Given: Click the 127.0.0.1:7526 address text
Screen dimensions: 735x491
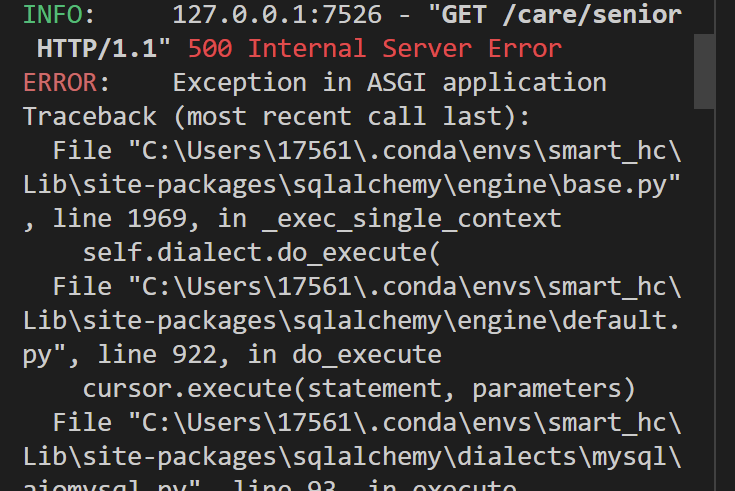Looking at the screenshot, I should point(277,15).
